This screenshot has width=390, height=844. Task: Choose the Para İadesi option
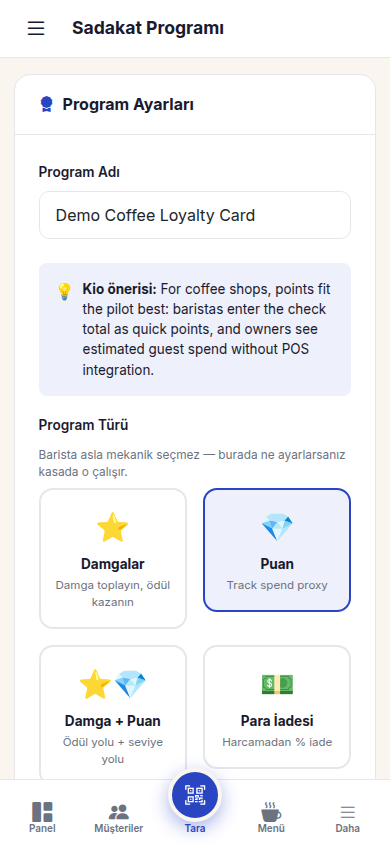coord(277,707)
